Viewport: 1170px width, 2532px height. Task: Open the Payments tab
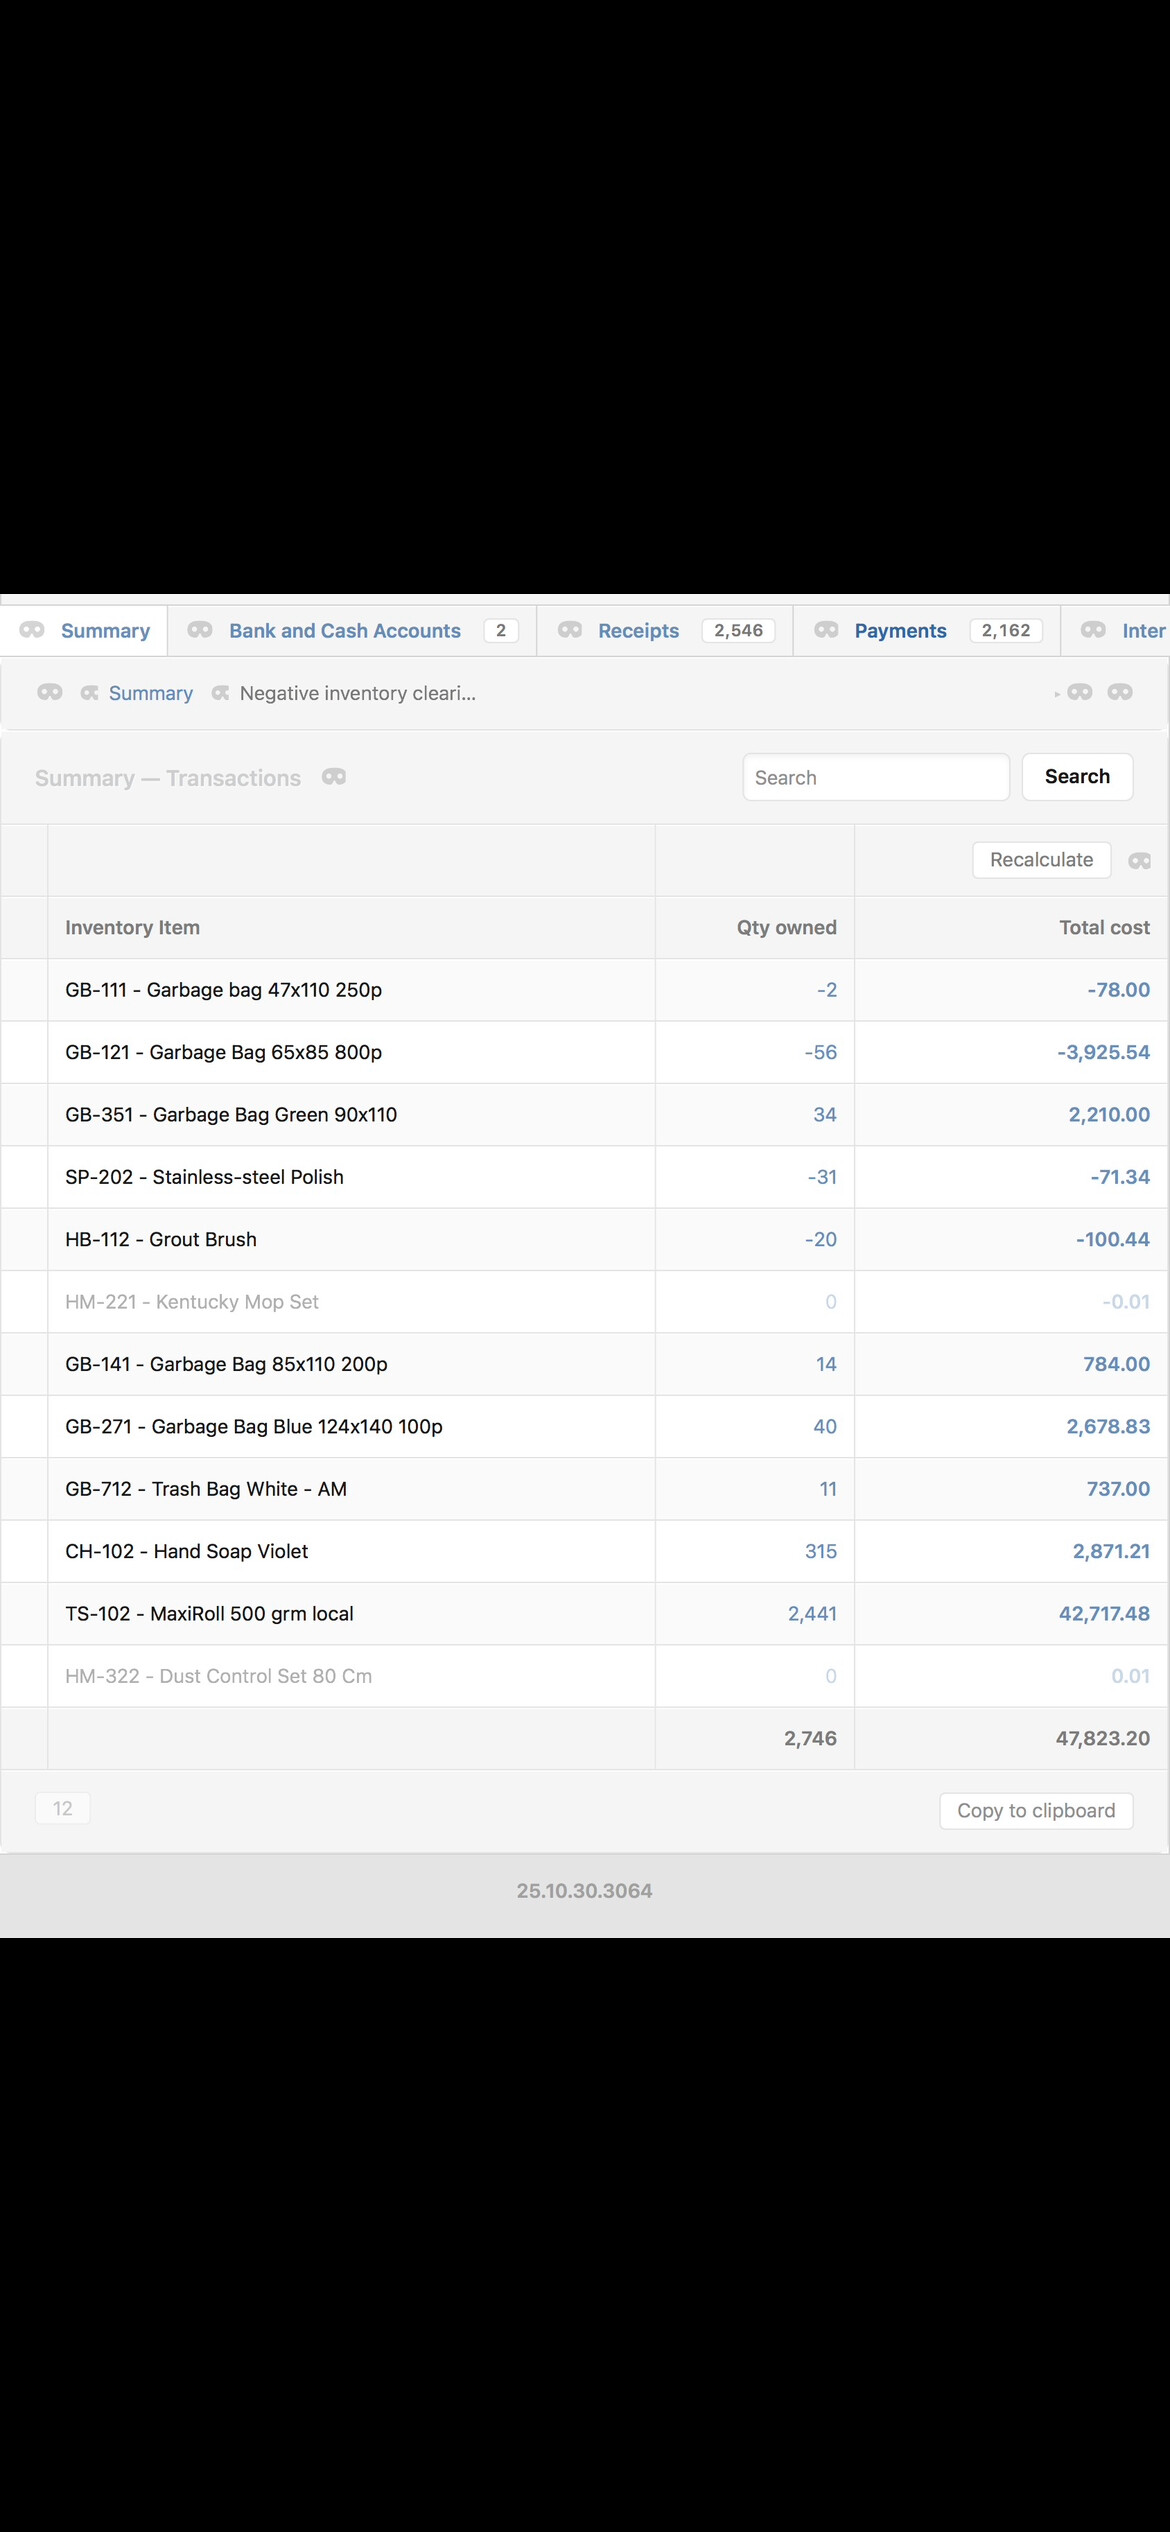(x=900, y=631)
